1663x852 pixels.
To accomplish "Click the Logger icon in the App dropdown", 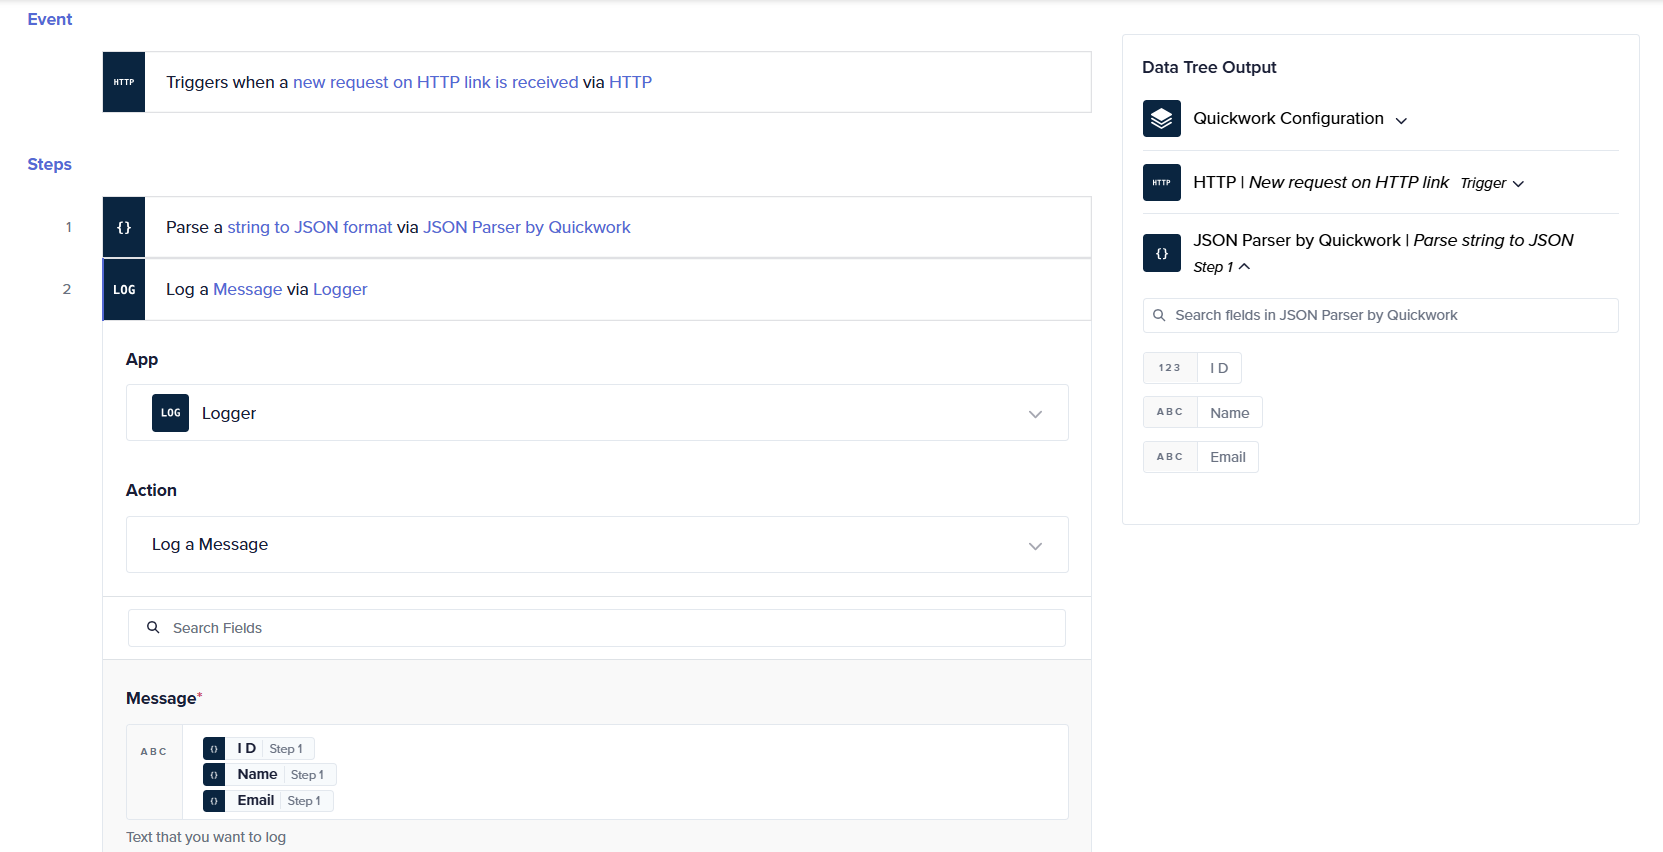I will tap(170, 413).
